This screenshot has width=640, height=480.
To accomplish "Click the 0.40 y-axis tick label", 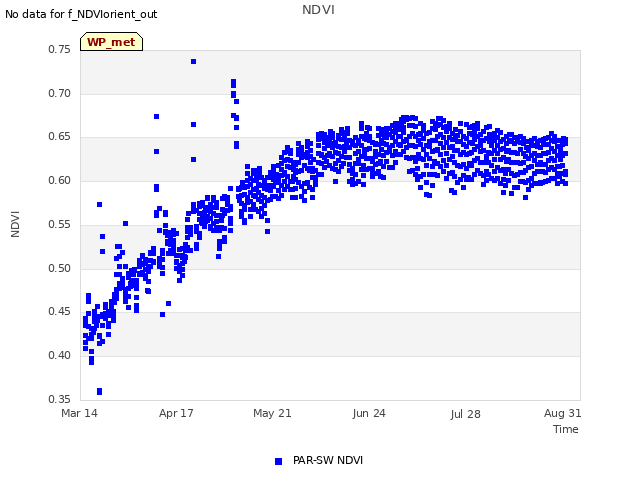I will tap(59, 355).
